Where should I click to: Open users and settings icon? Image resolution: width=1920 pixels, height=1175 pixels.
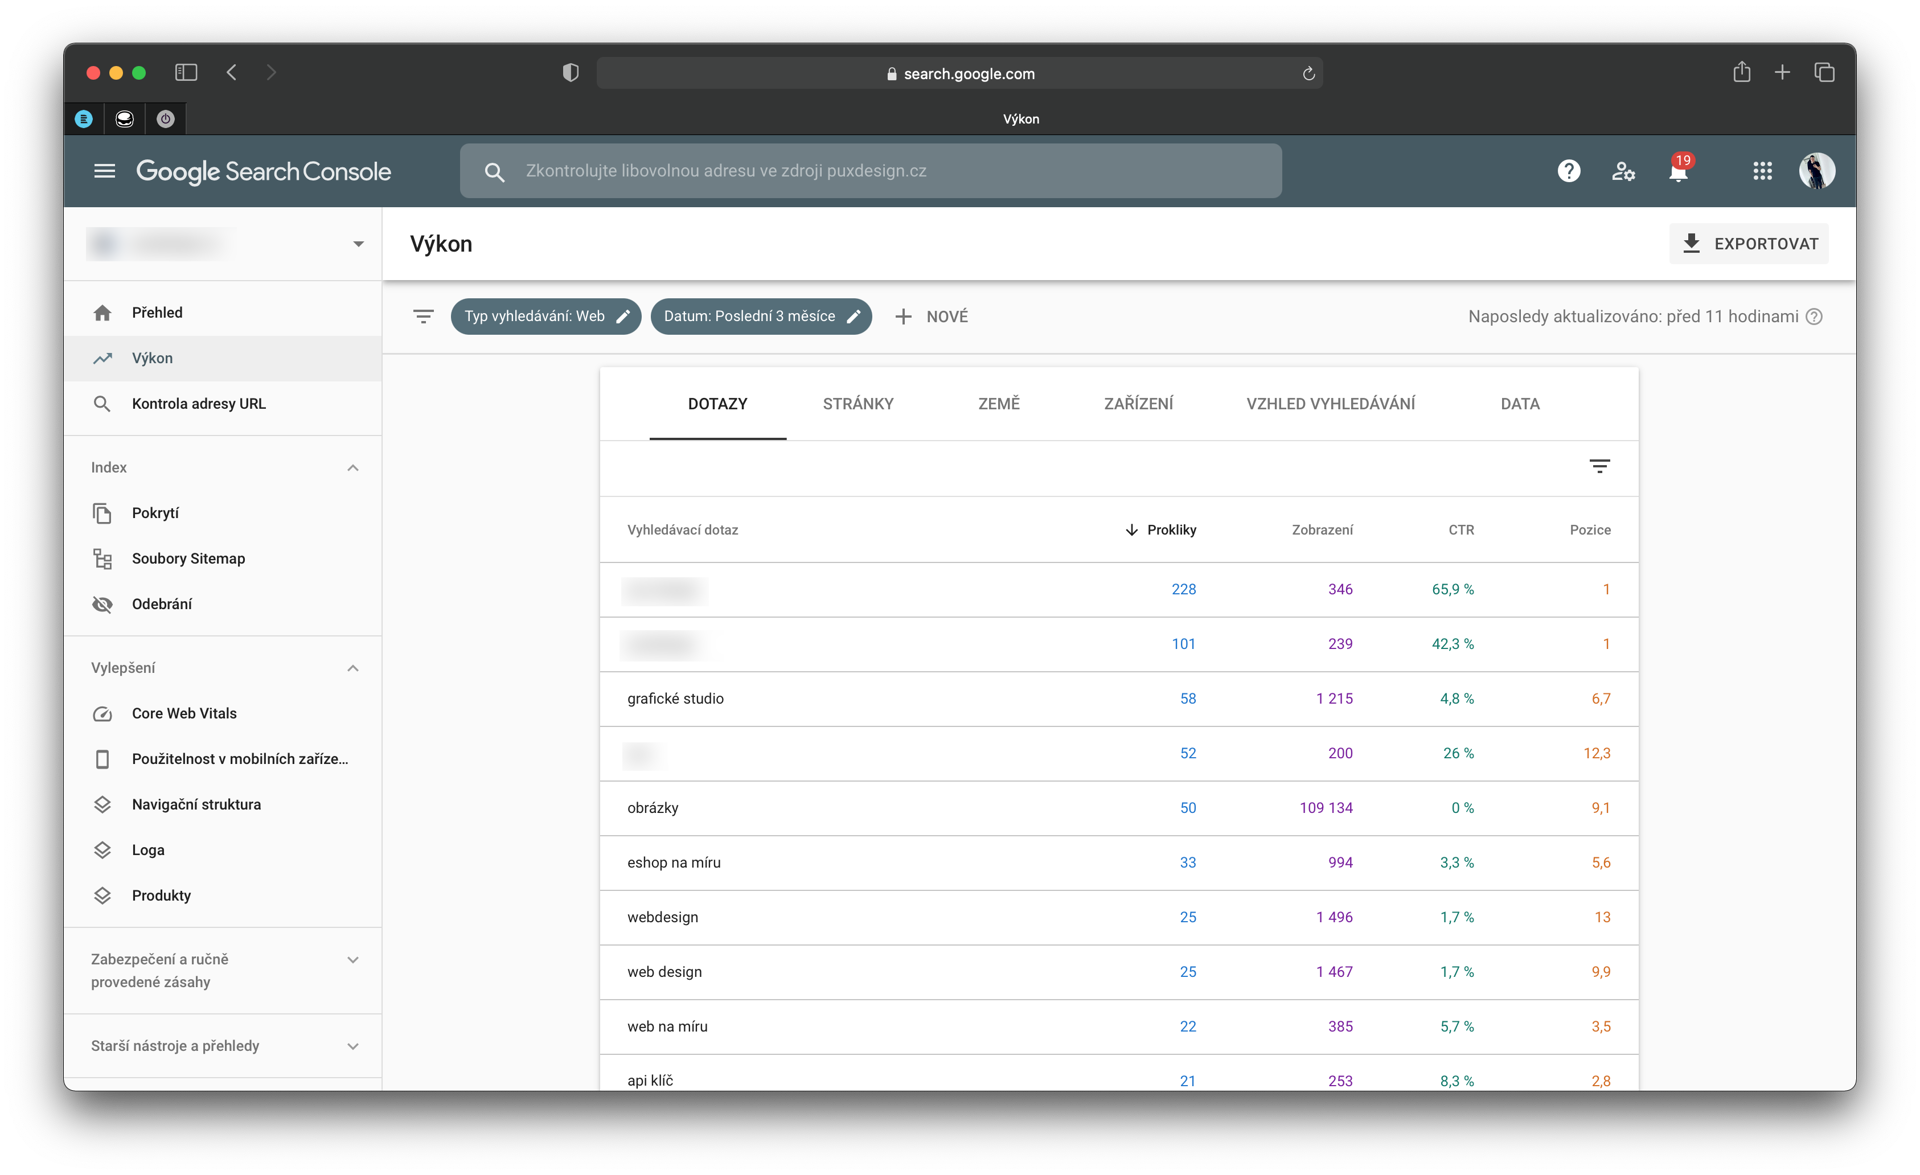[1623, 171]
